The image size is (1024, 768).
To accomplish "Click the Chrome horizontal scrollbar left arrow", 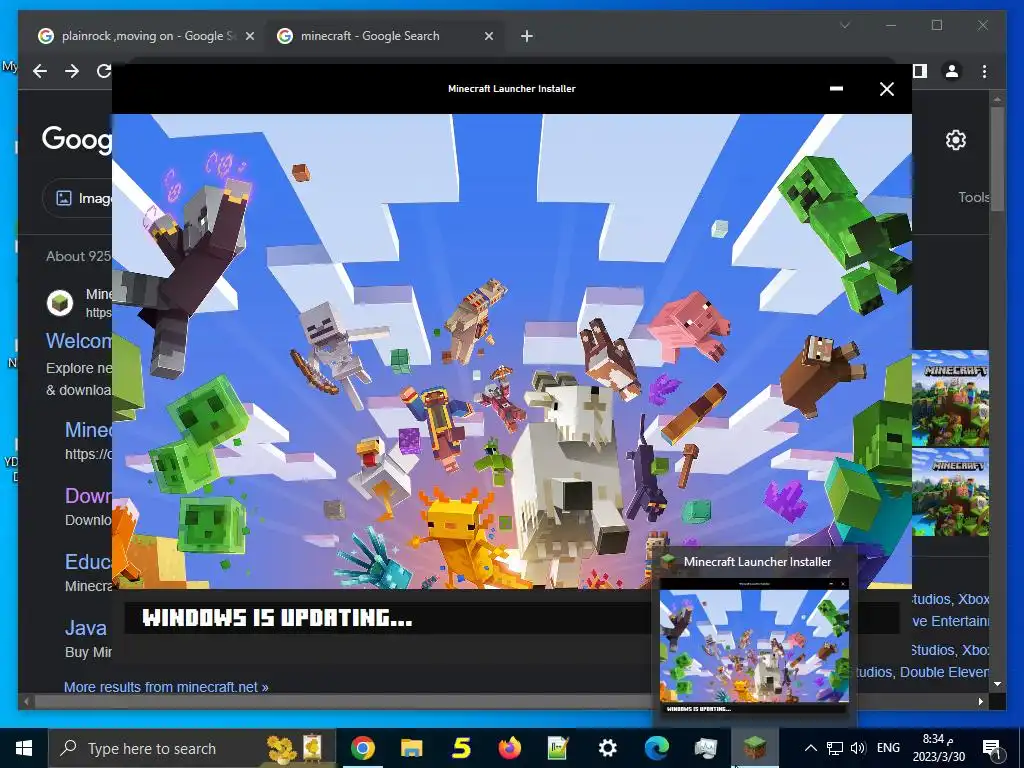I will (x=26, y=701).
